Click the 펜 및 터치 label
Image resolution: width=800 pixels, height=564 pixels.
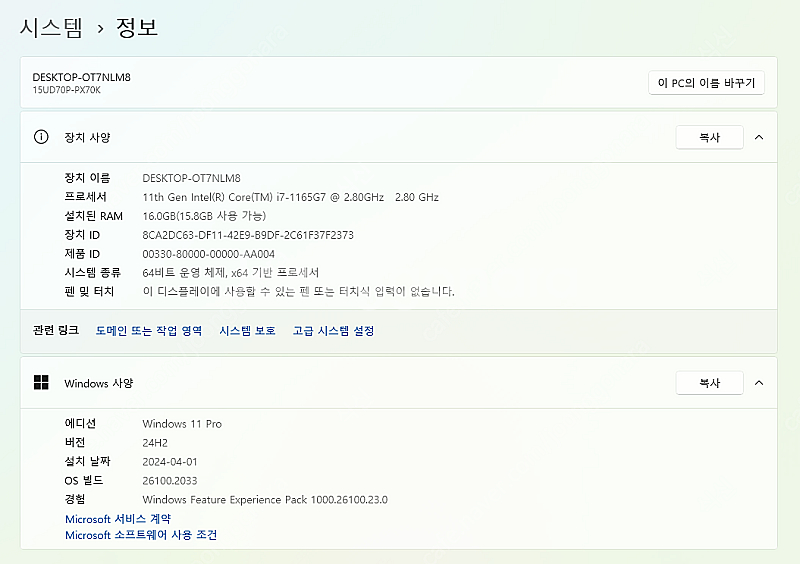[89, 291]
